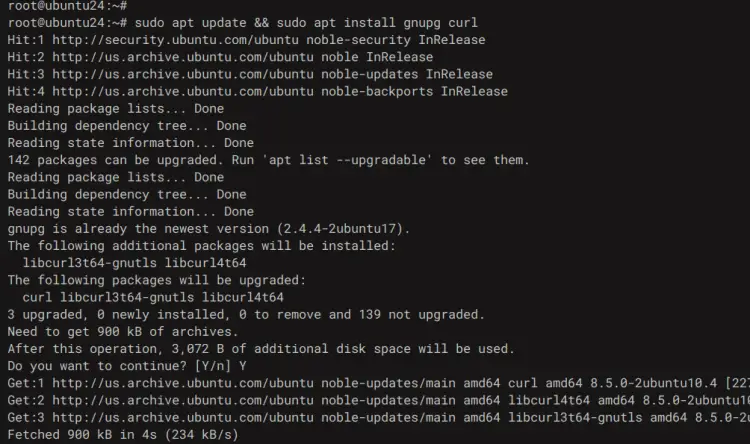Image resolution: width=750 pixels, height=444 pixels.
Task: Click the first 'Reading package lists... Done' line
Action: tap(116, 109)
